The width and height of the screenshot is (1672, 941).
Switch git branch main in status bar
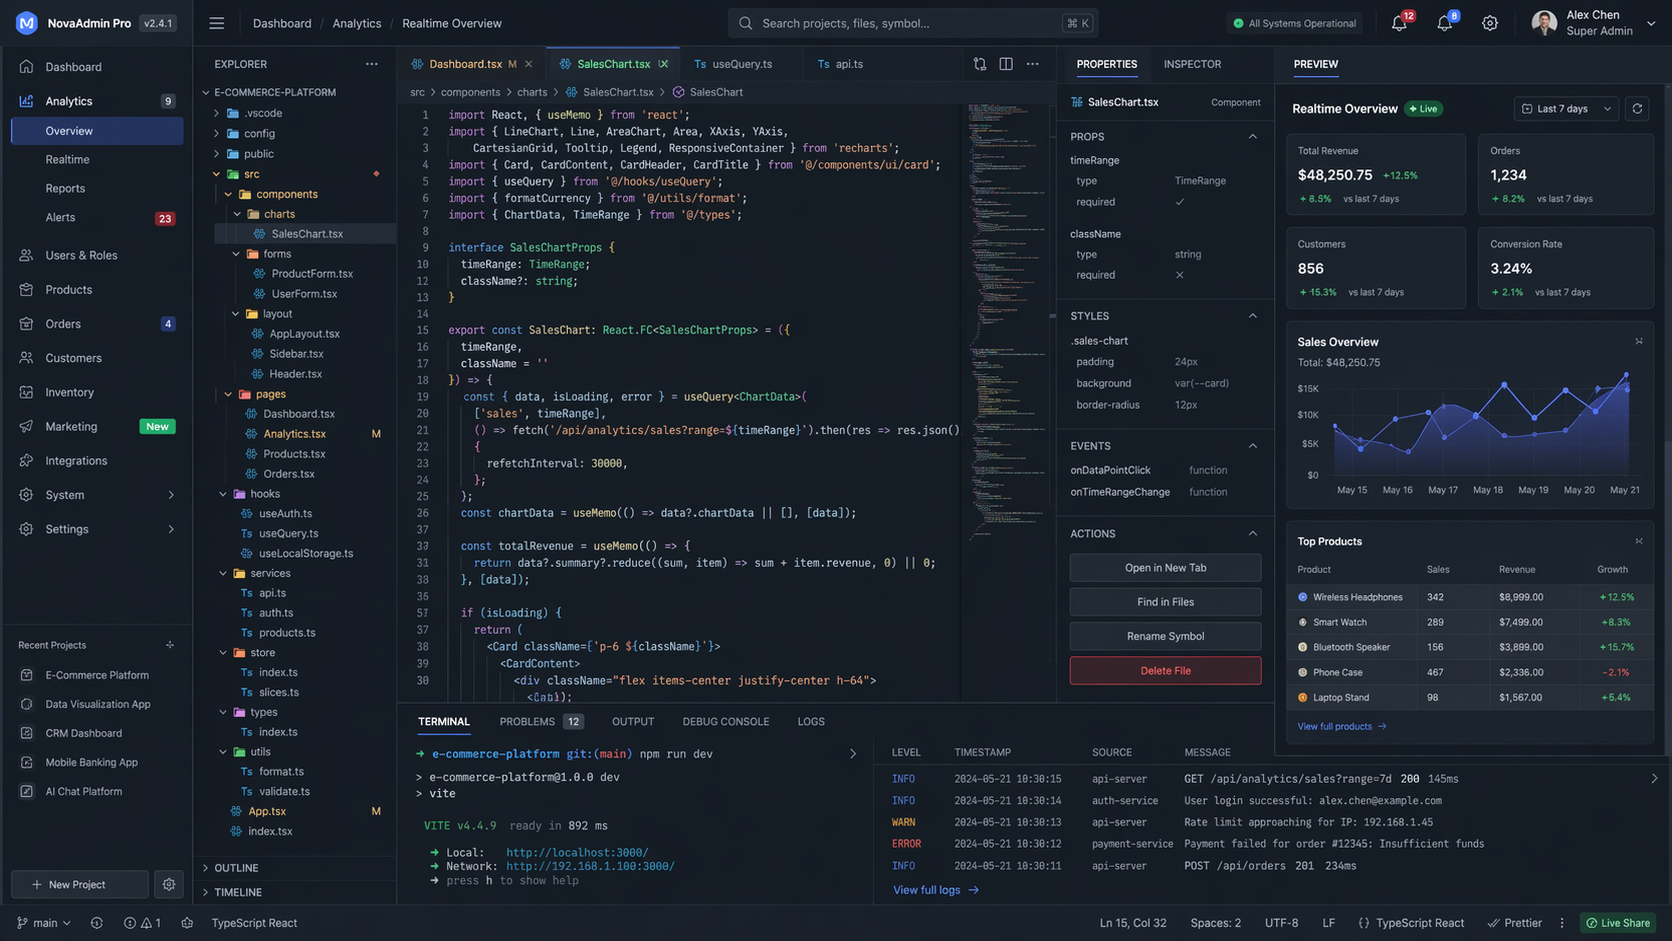pos(44,923)
